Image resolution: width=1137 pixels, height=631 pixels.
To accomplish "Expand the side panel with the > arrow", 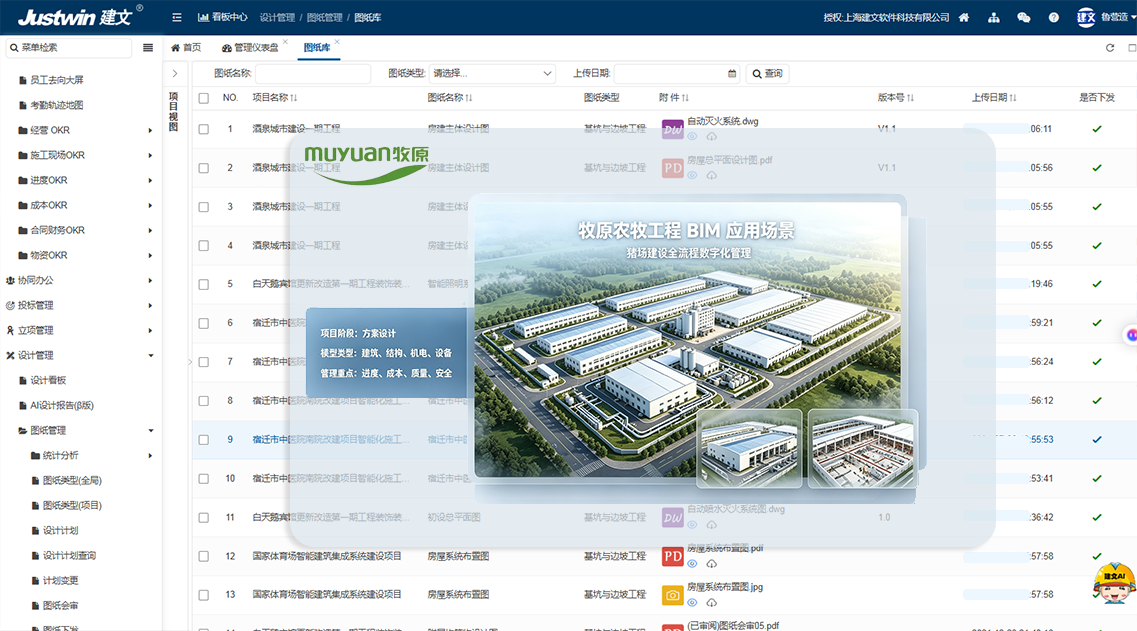I will click(175, 73).
